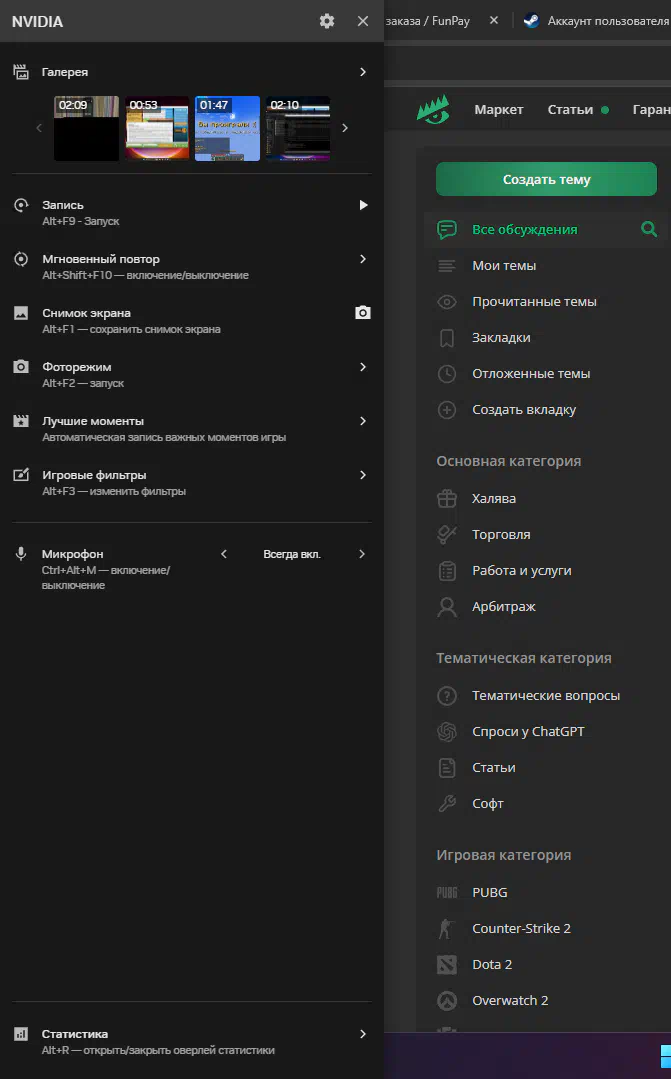Screen dimensions: 671x1079
Task: Click the Работа и услуги clipboard icon
Action: (x=447, y=570)
